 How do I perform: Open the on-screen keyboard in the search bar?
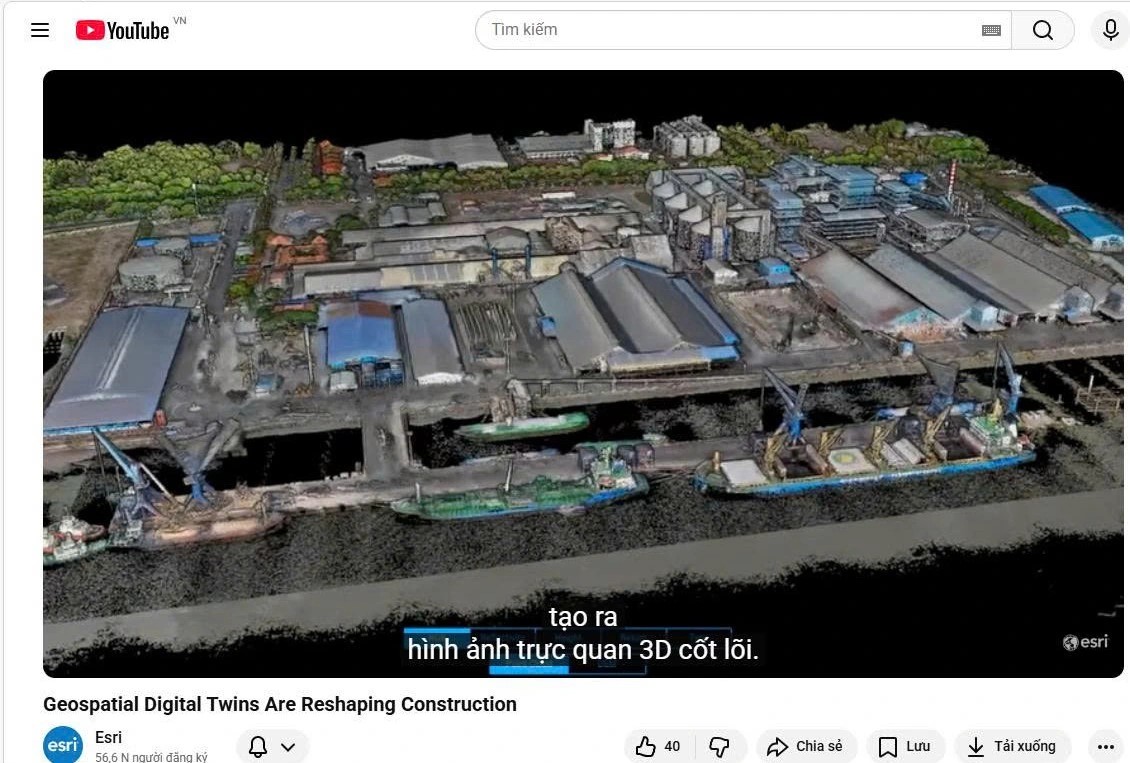(x=991, y=30)
